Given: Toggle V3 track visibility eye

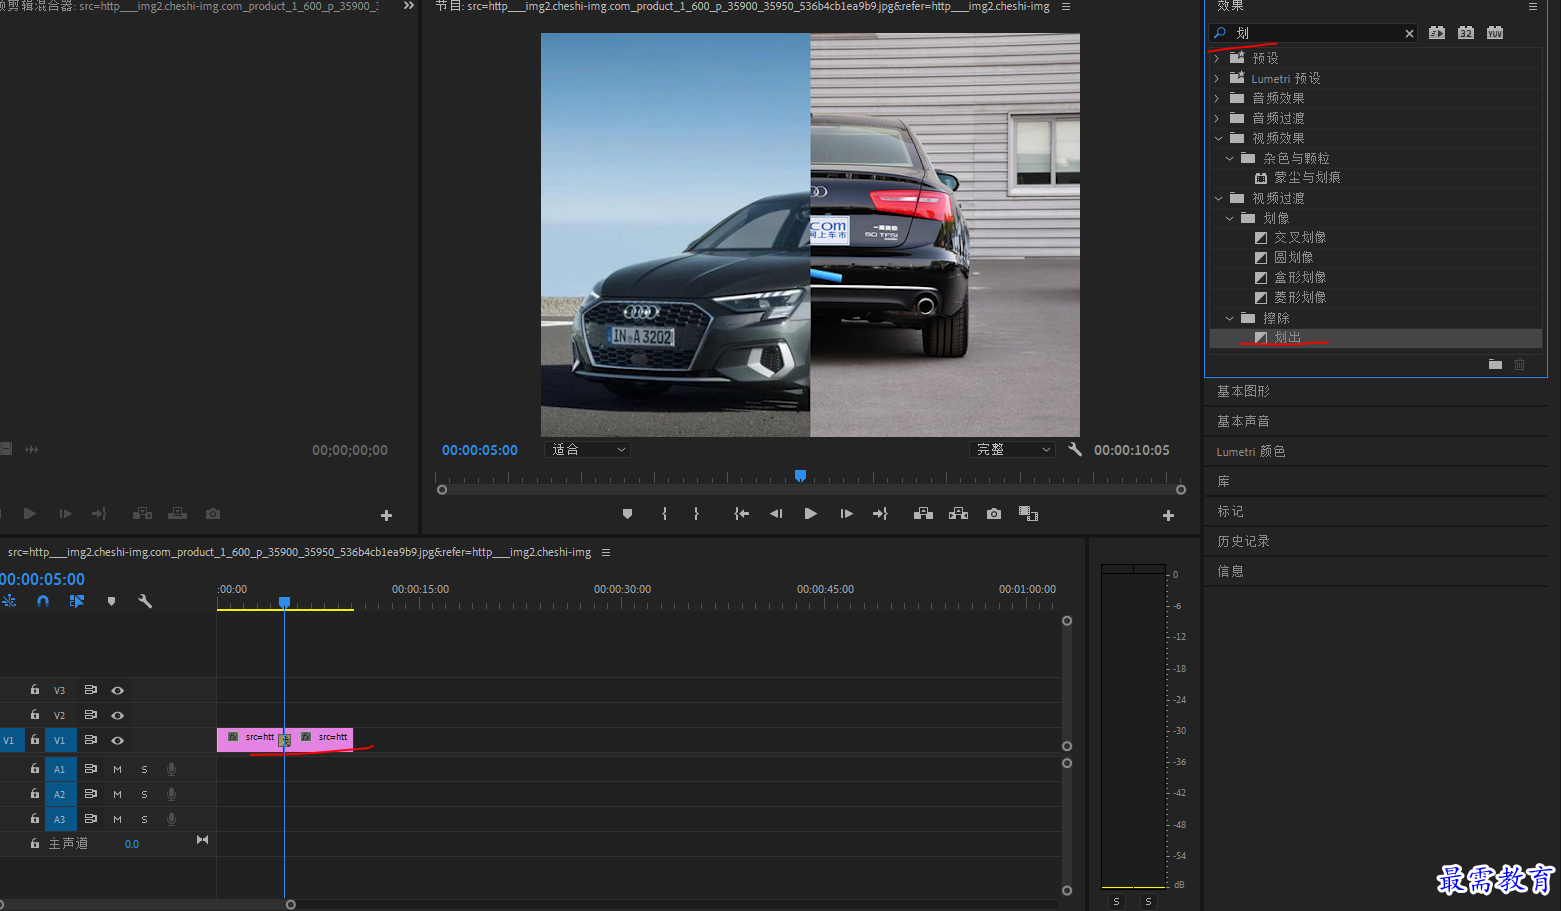Looking at the screenshot, I should (117, 690).
